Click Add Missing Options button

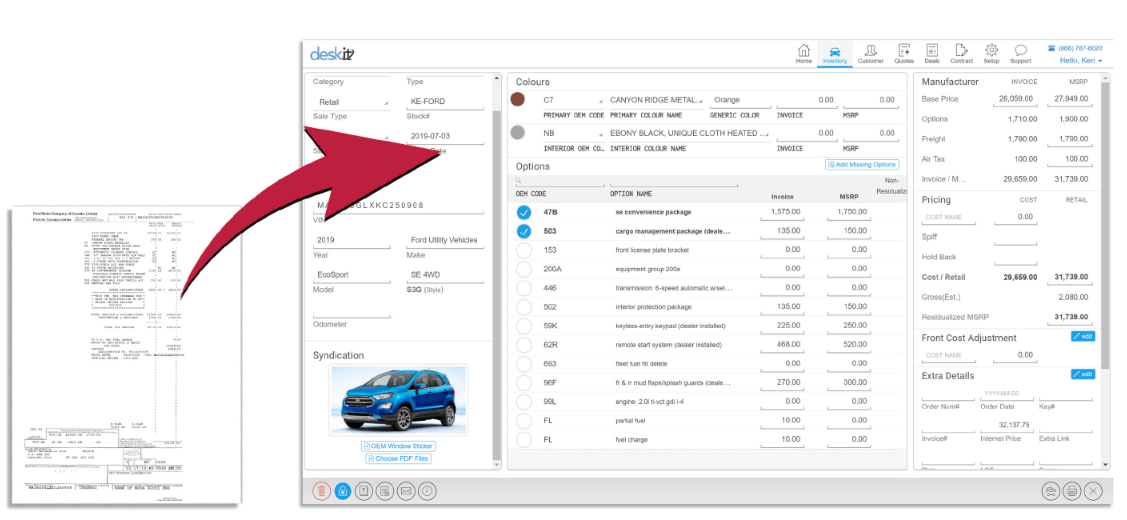(x=862, y=165)
